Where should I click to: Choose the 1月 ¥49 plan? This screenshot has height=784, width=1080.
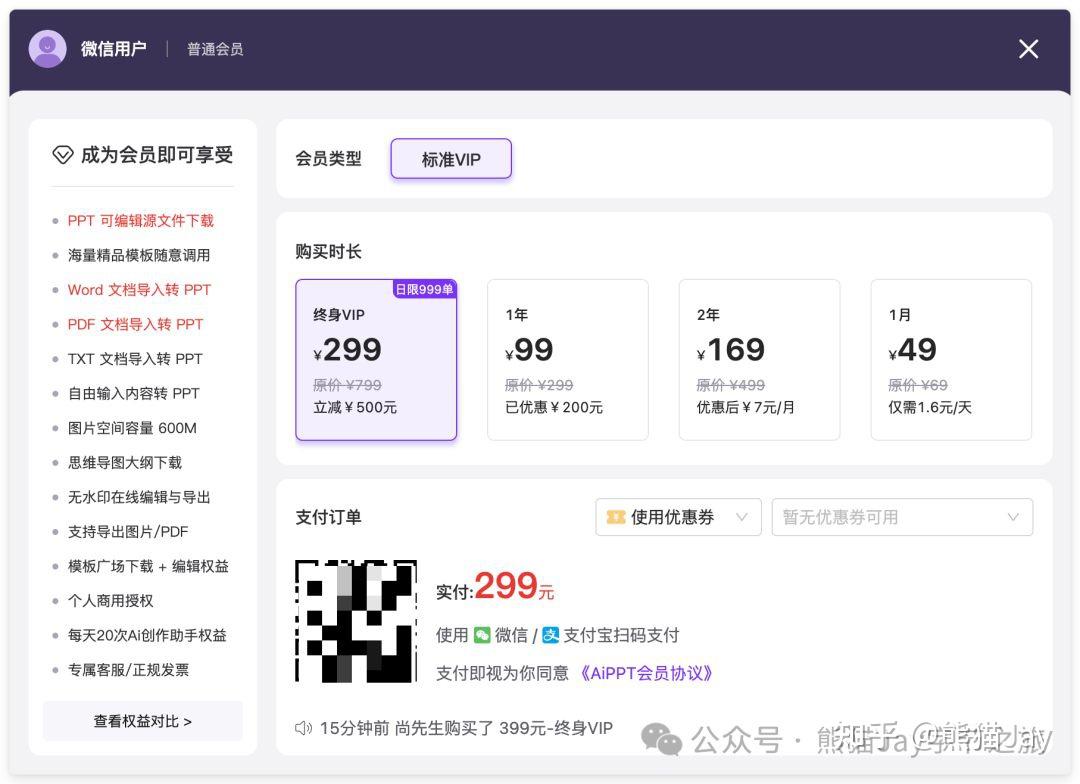click(951, 360)
